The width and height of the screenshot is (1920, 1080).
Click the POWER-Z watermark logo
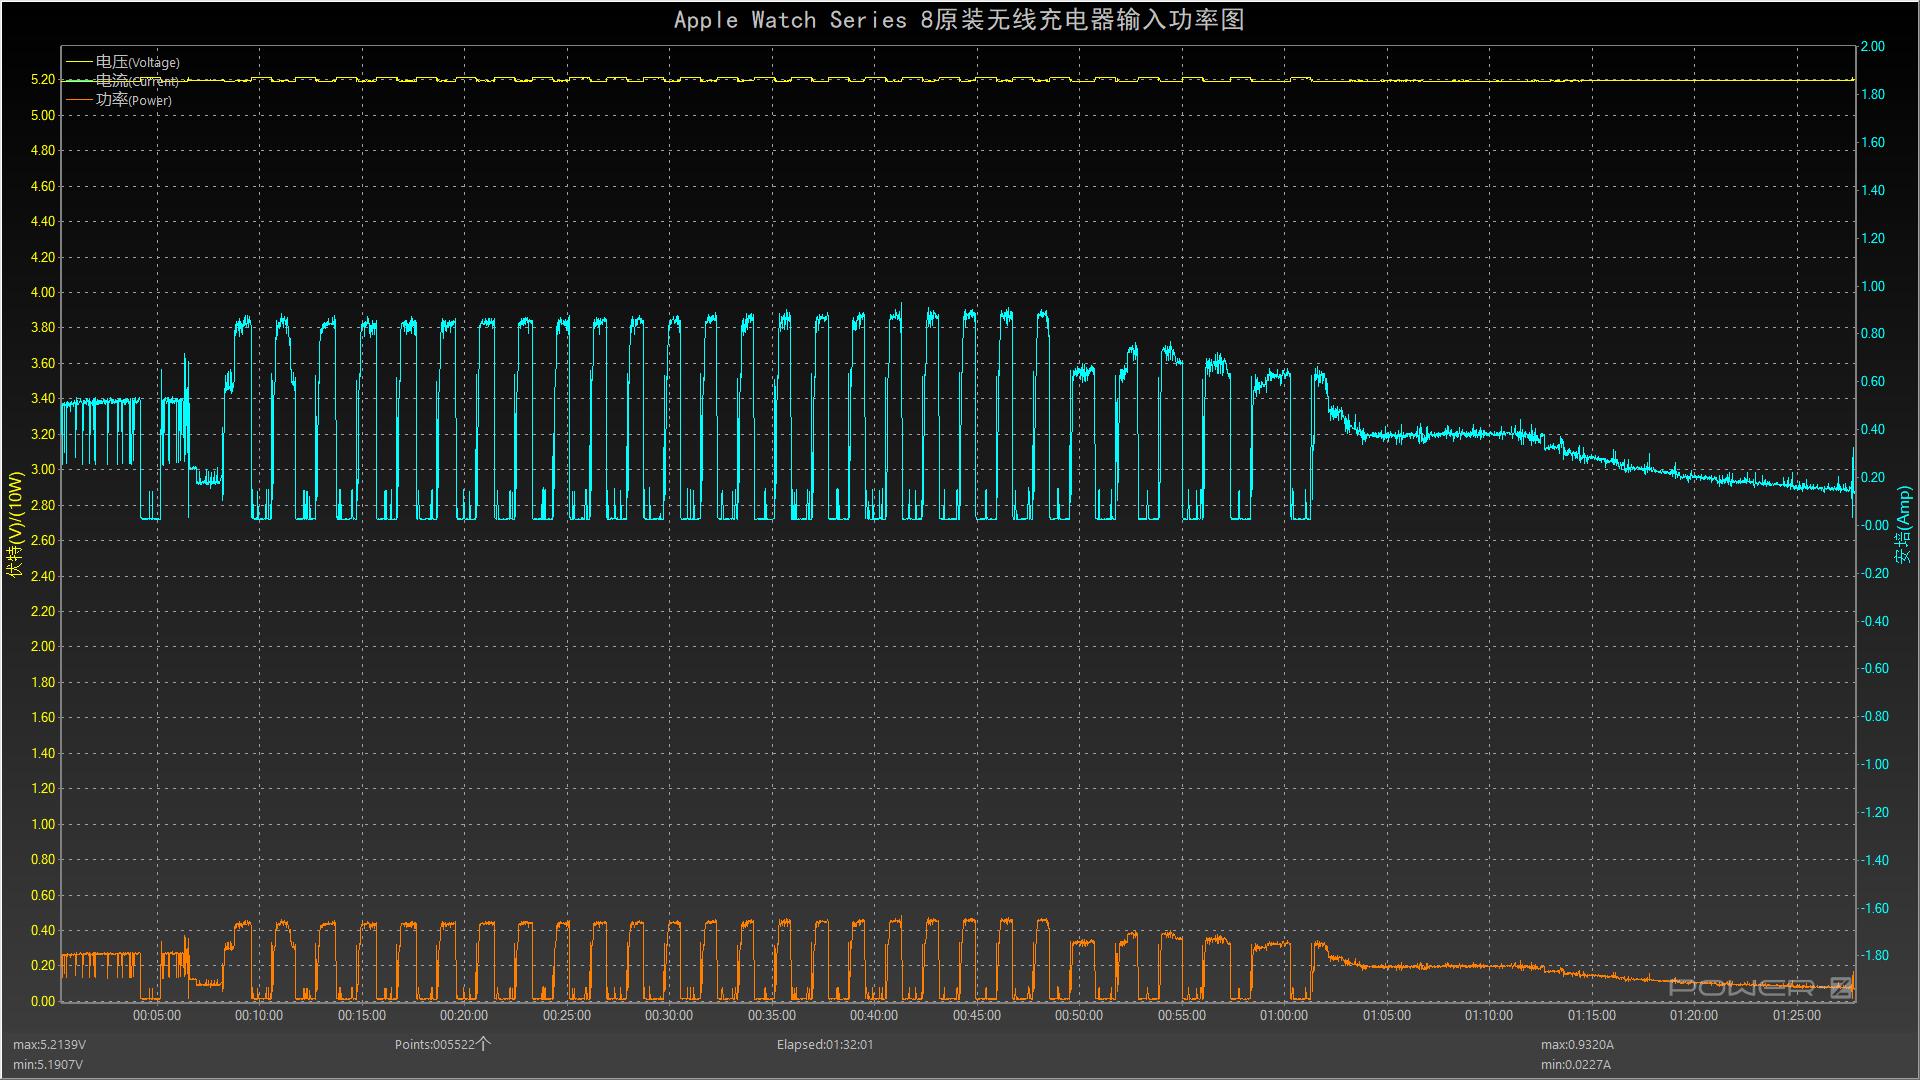click(x=1762, y=988)
